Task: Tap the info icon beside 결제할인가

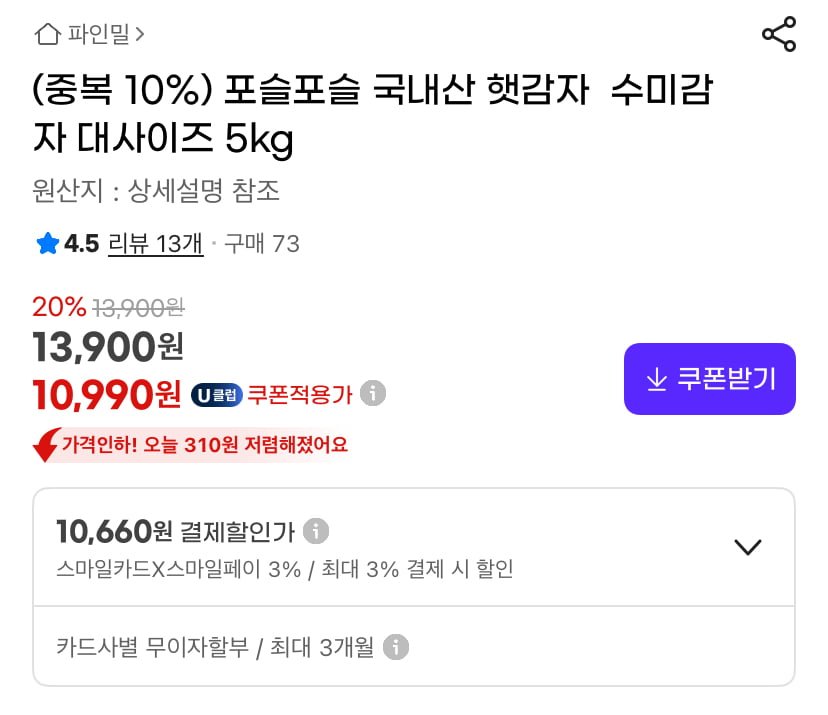Action: click(316, 530)
